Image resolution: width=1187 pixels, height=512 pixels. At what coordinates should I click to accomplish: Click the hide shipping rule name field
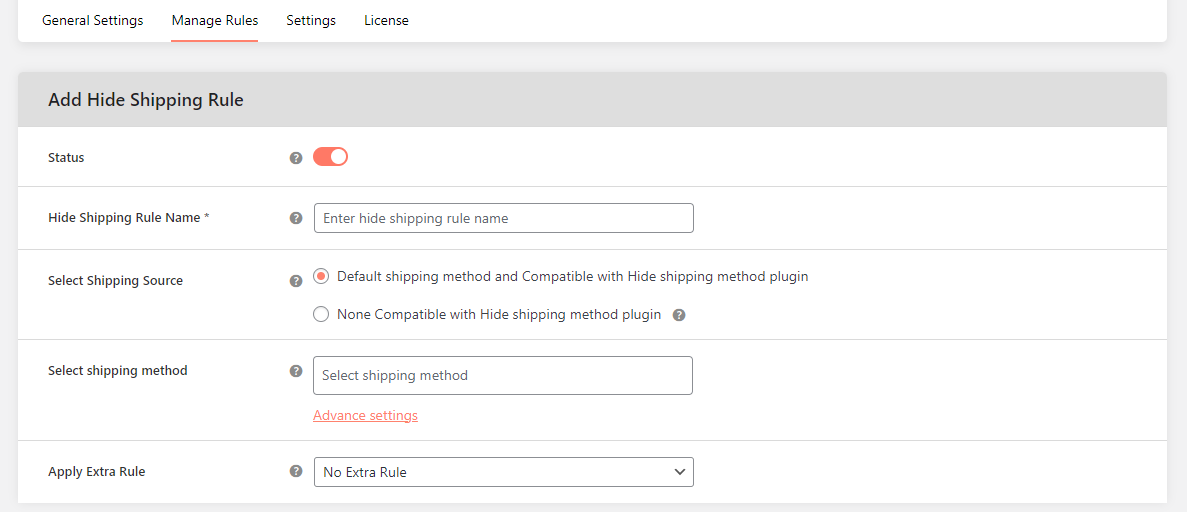pos(503,218)
